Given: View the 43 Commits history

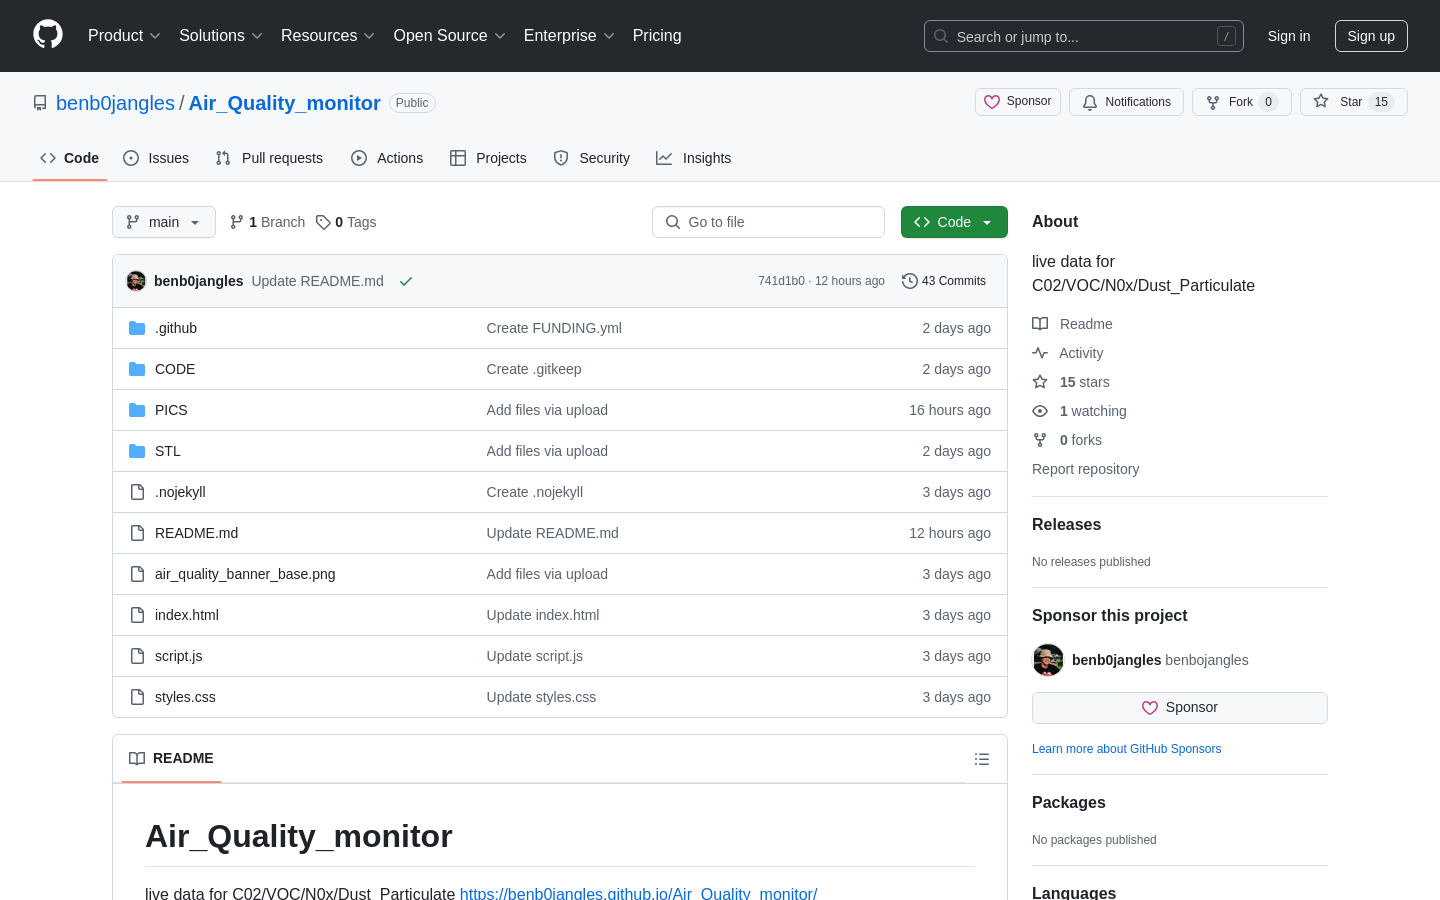Looking at the screenshot, I should (944, 281).
